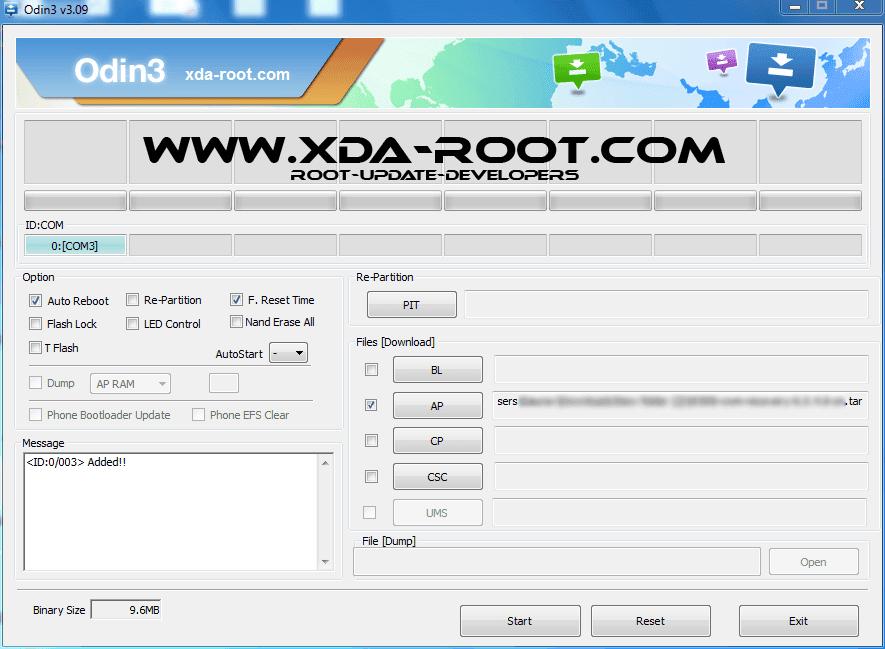Screen dimensions: 885x649
Task: Click the BL file button
Action: [437, 370]
